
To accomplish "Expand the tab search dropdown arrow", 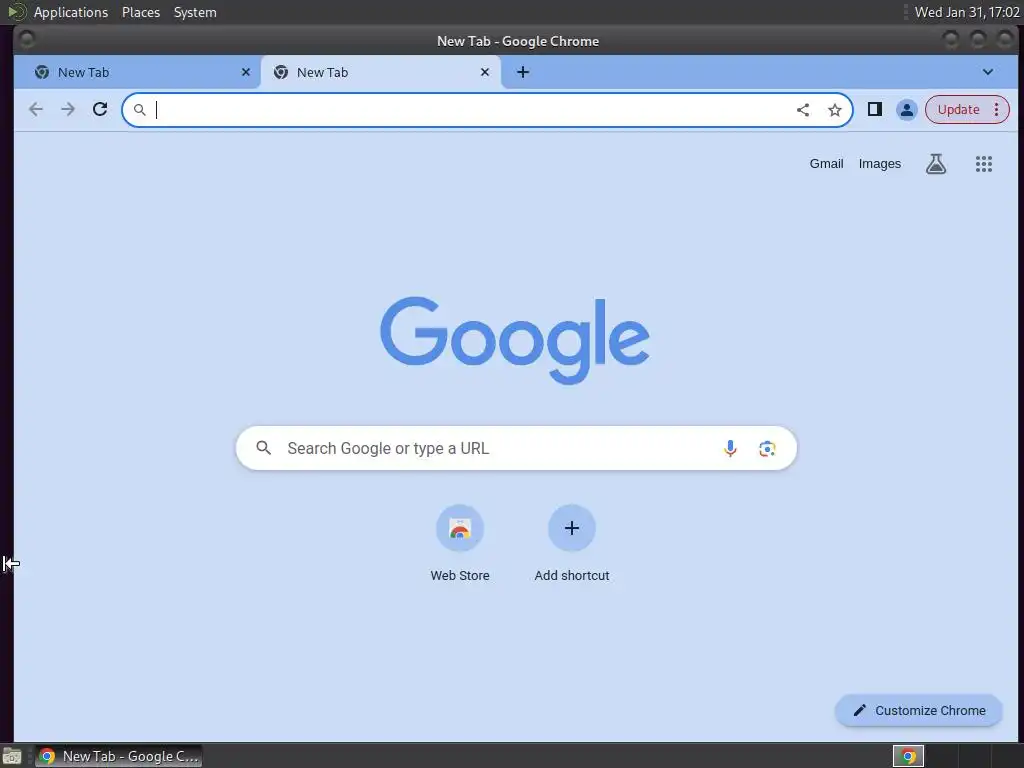I will 987,72.
